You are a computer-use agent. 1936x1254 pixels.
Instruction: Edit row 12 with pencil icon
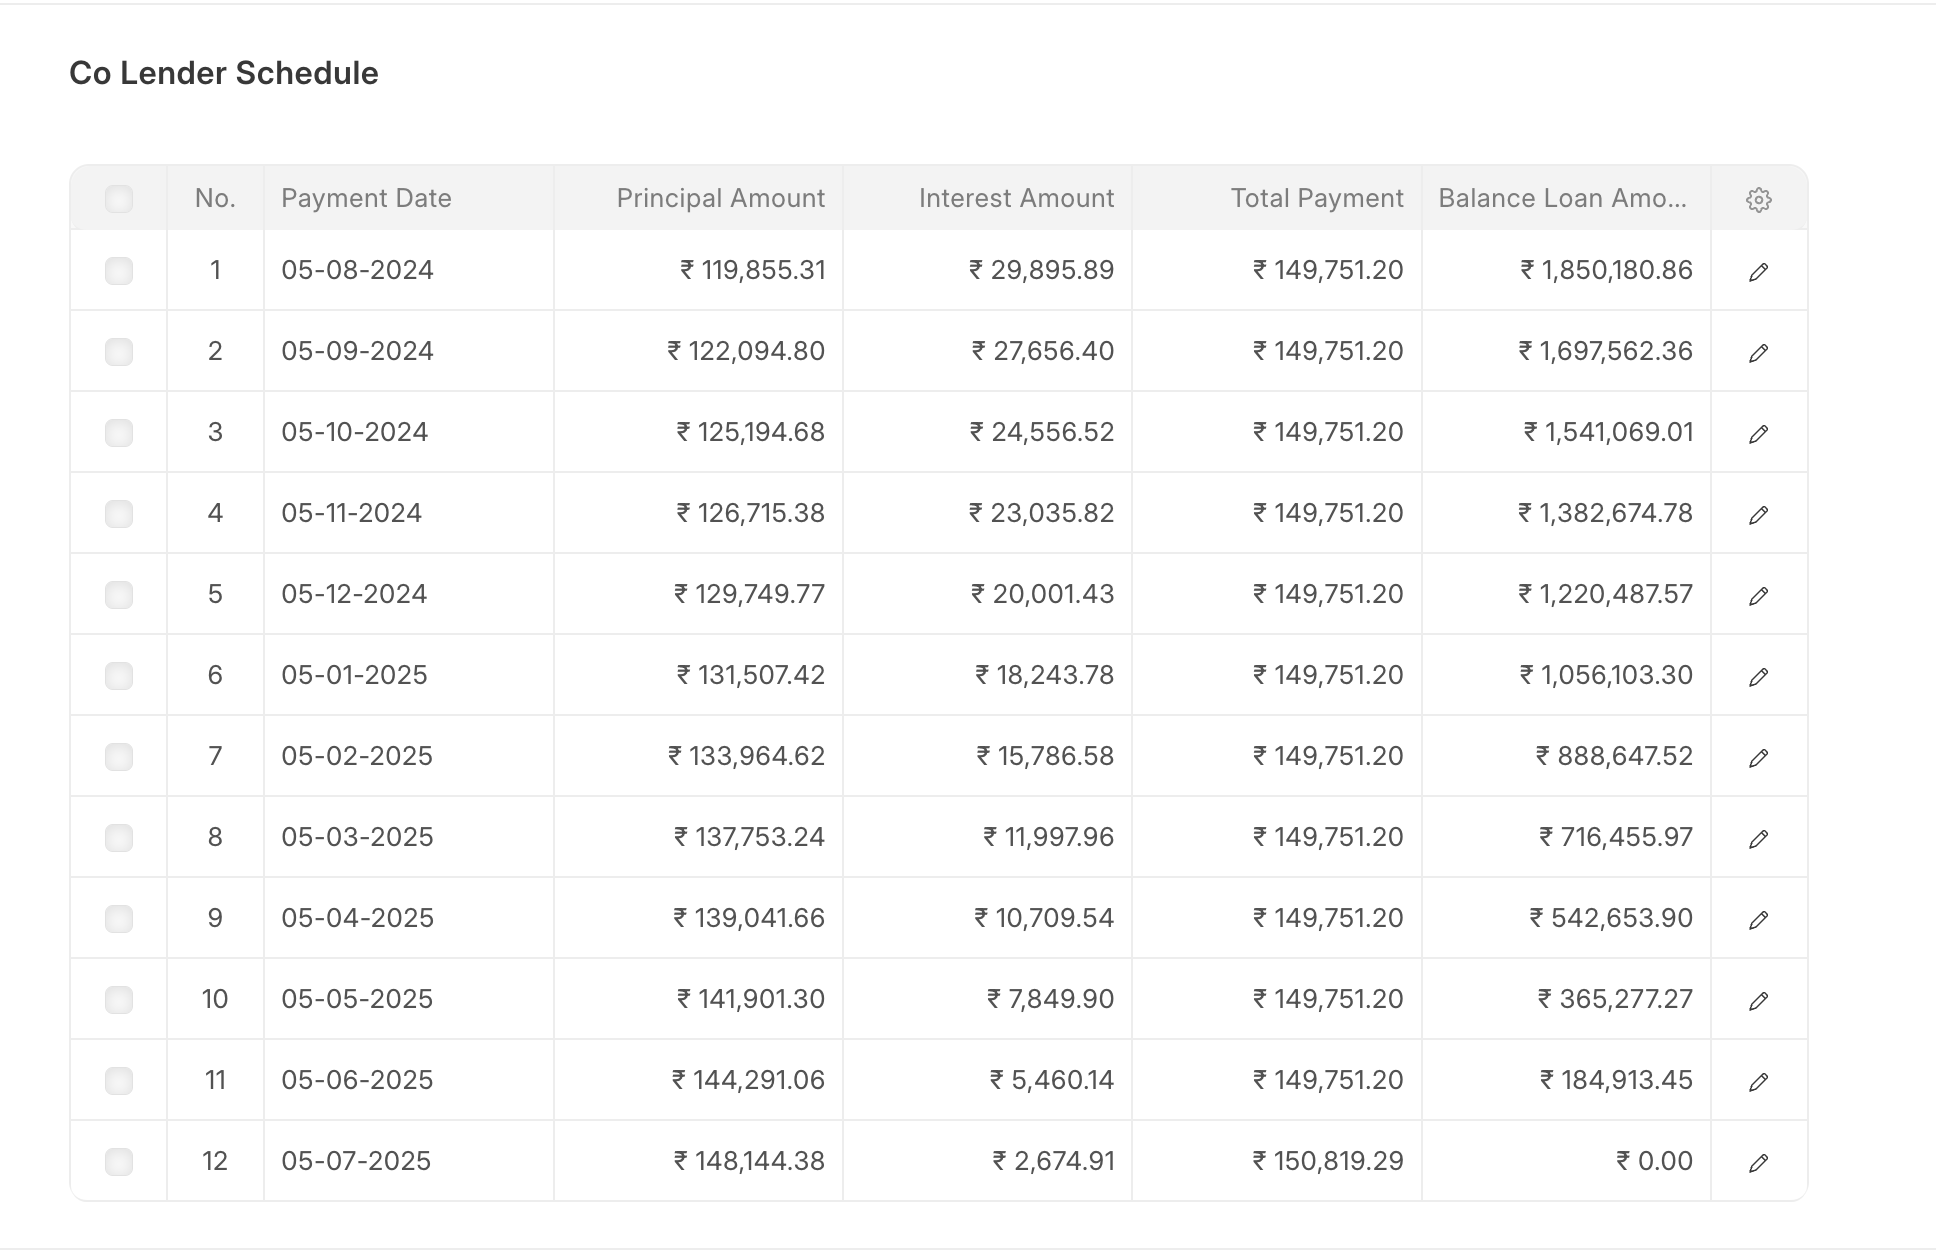tap(1759, 1162)
